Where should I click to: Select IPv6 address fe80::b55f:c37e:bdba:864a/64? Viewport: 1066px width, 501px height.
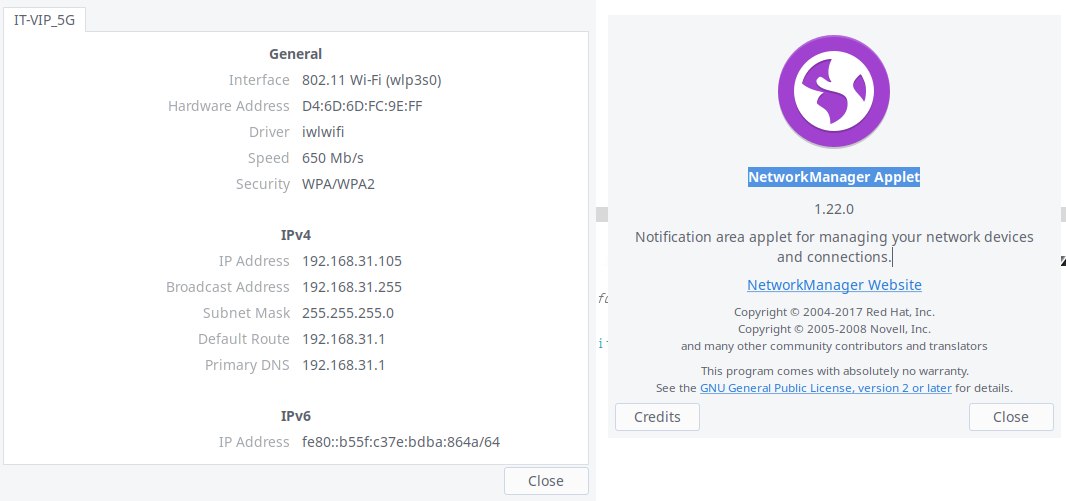pos(401,442)
